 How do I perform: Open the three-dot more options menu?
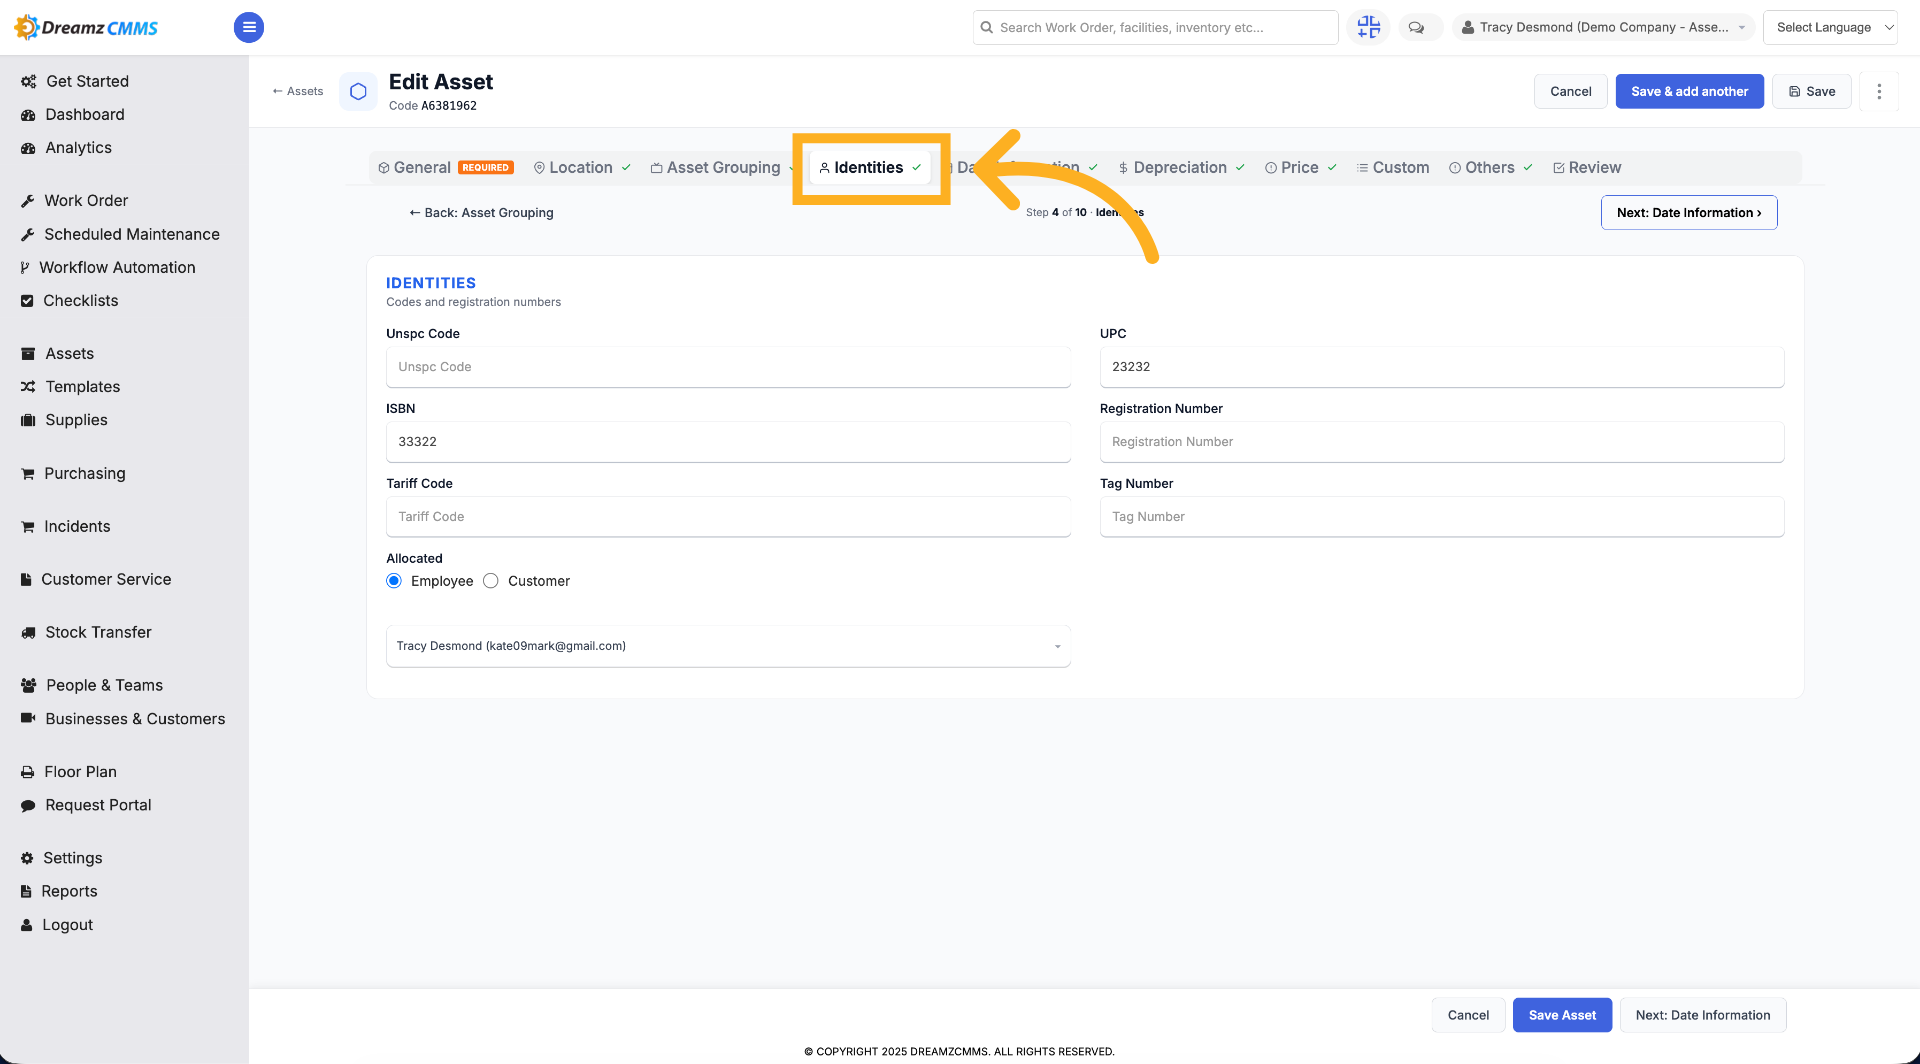point(1879,91)
